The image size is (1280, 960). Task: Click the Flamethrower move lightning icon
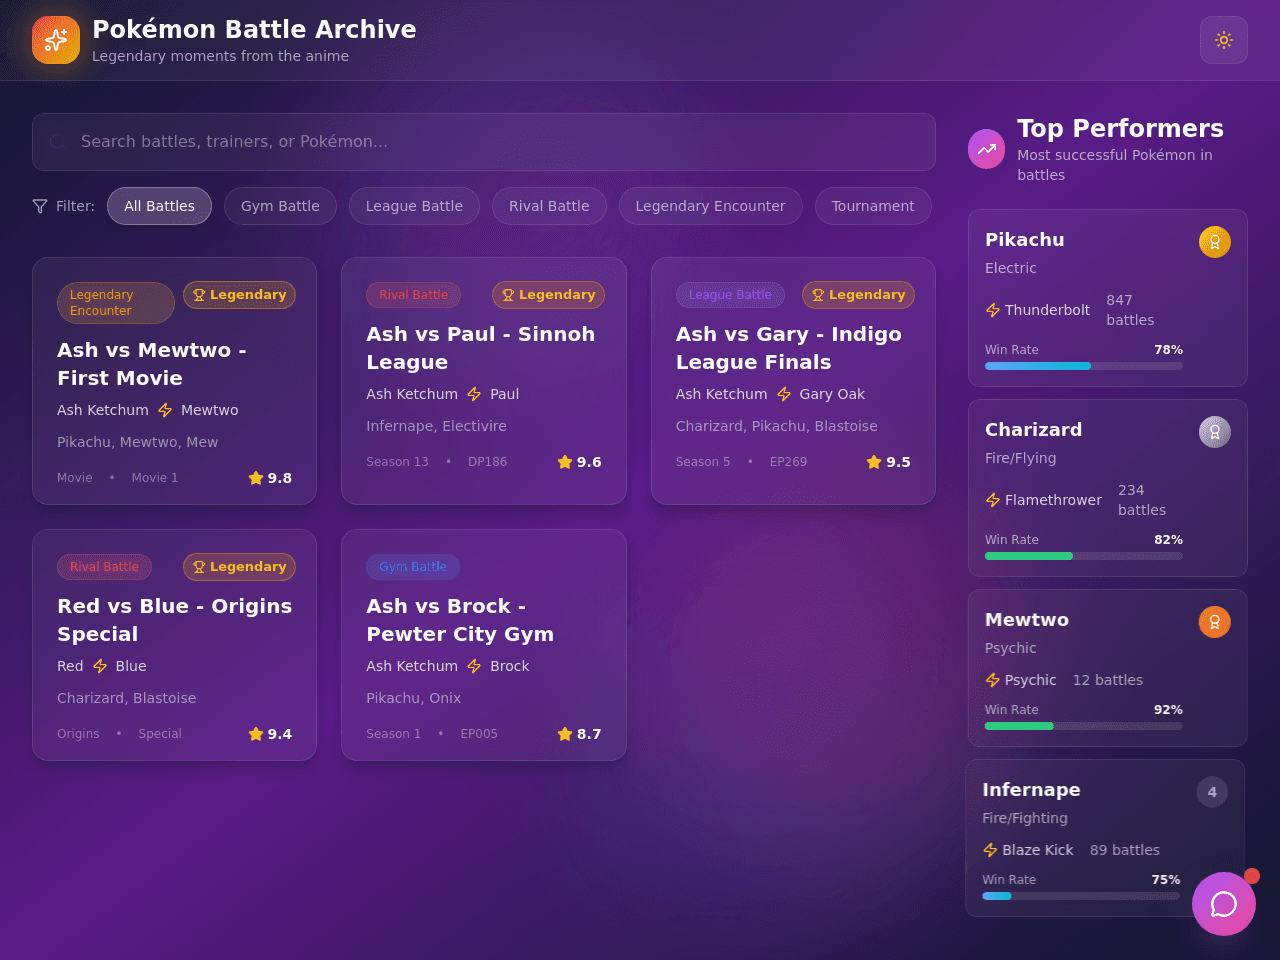click(x=993, y=500)
